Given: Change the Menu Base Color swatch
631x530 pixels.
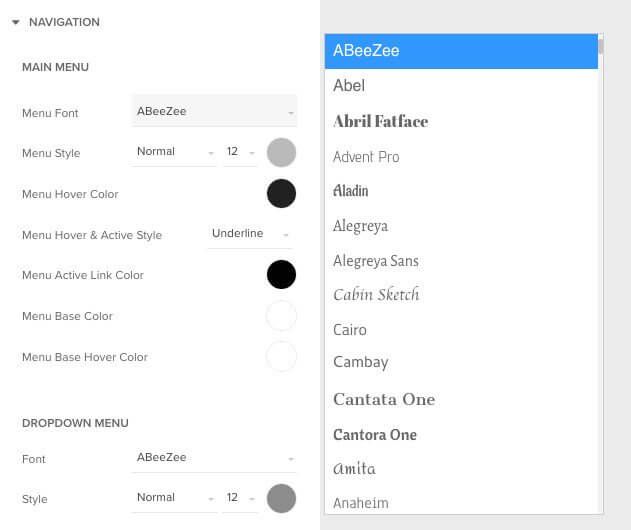Looking at the screenshot, I should (281, 316).
